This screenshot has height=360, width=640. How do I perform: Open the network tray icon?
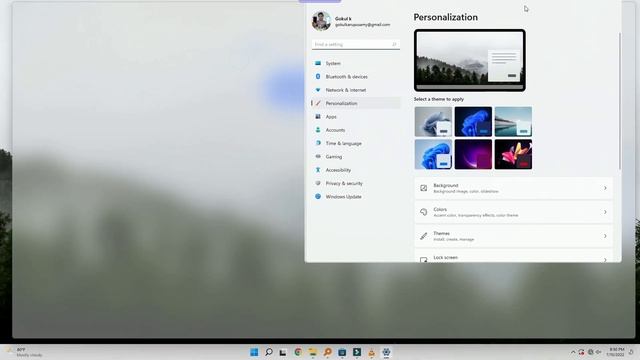pos(590,352)
